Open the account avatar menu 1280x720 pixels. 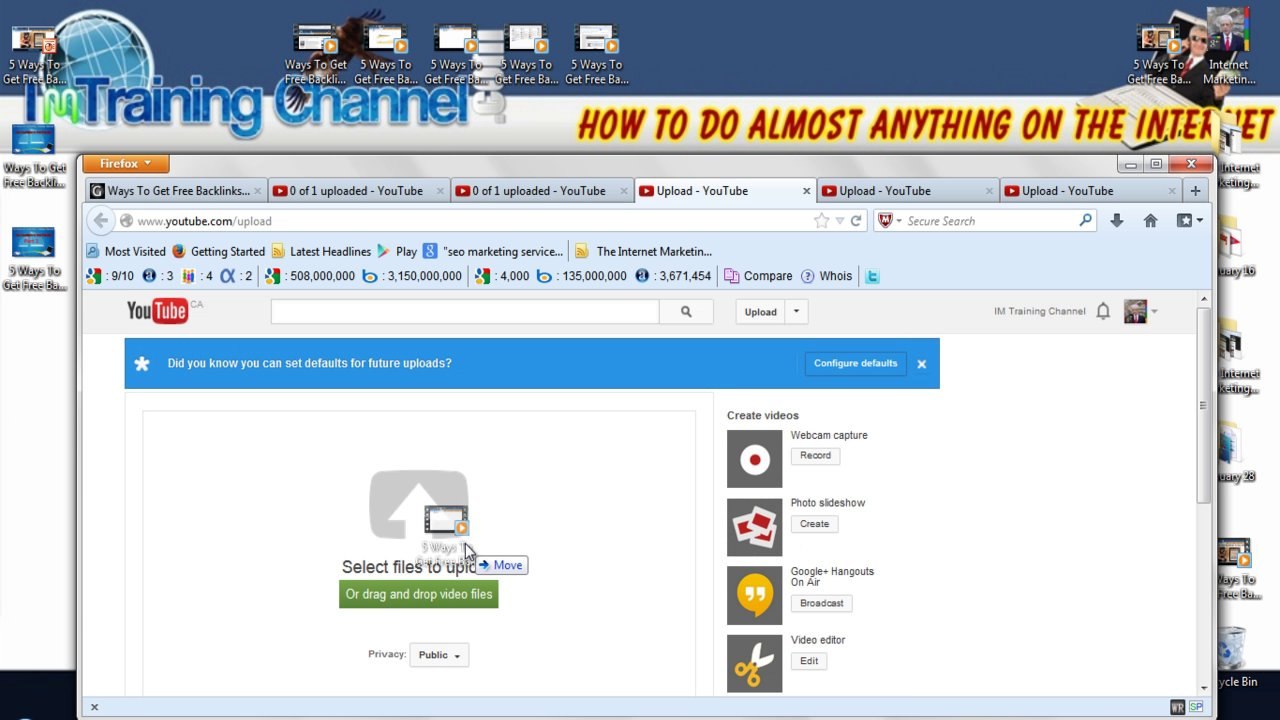click(1140, 311)
